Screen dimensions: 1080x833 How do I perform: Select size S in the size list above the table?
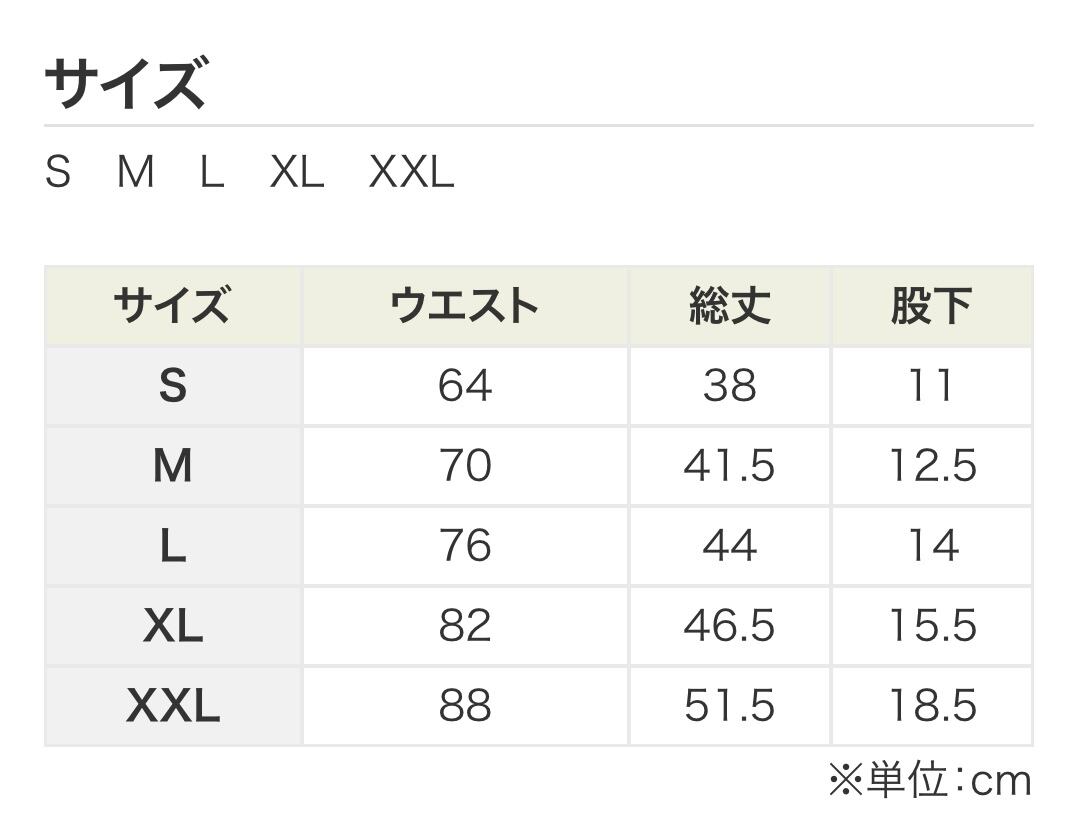58,173
